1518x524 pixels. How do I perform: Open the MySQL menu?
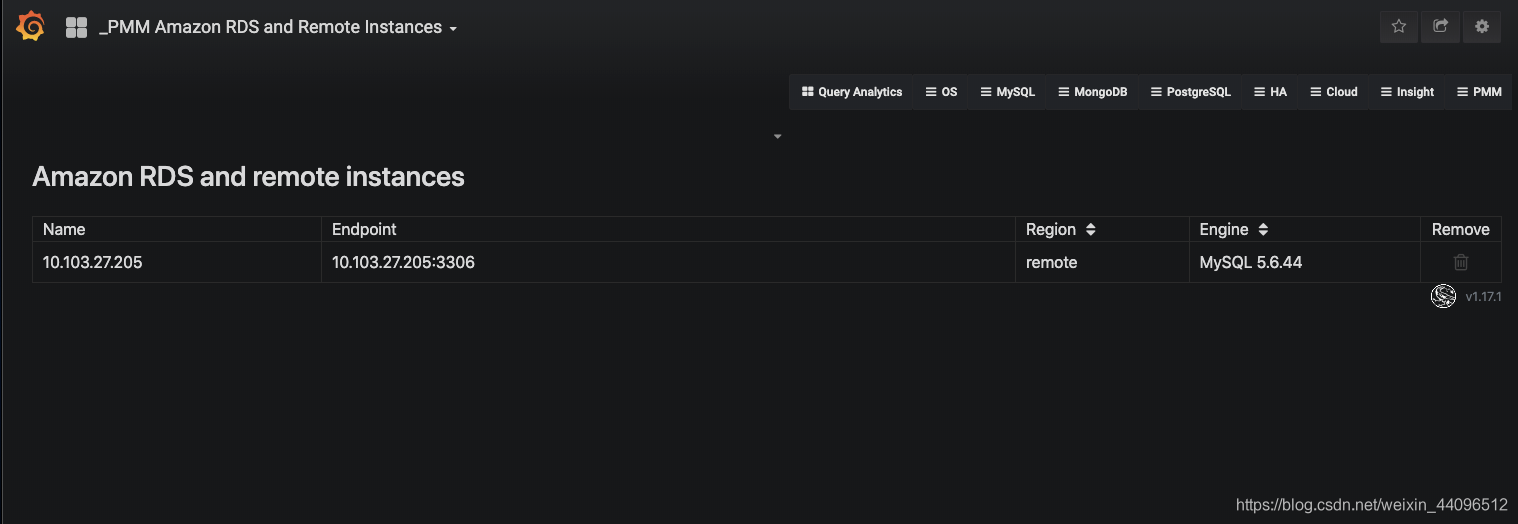1007,92
